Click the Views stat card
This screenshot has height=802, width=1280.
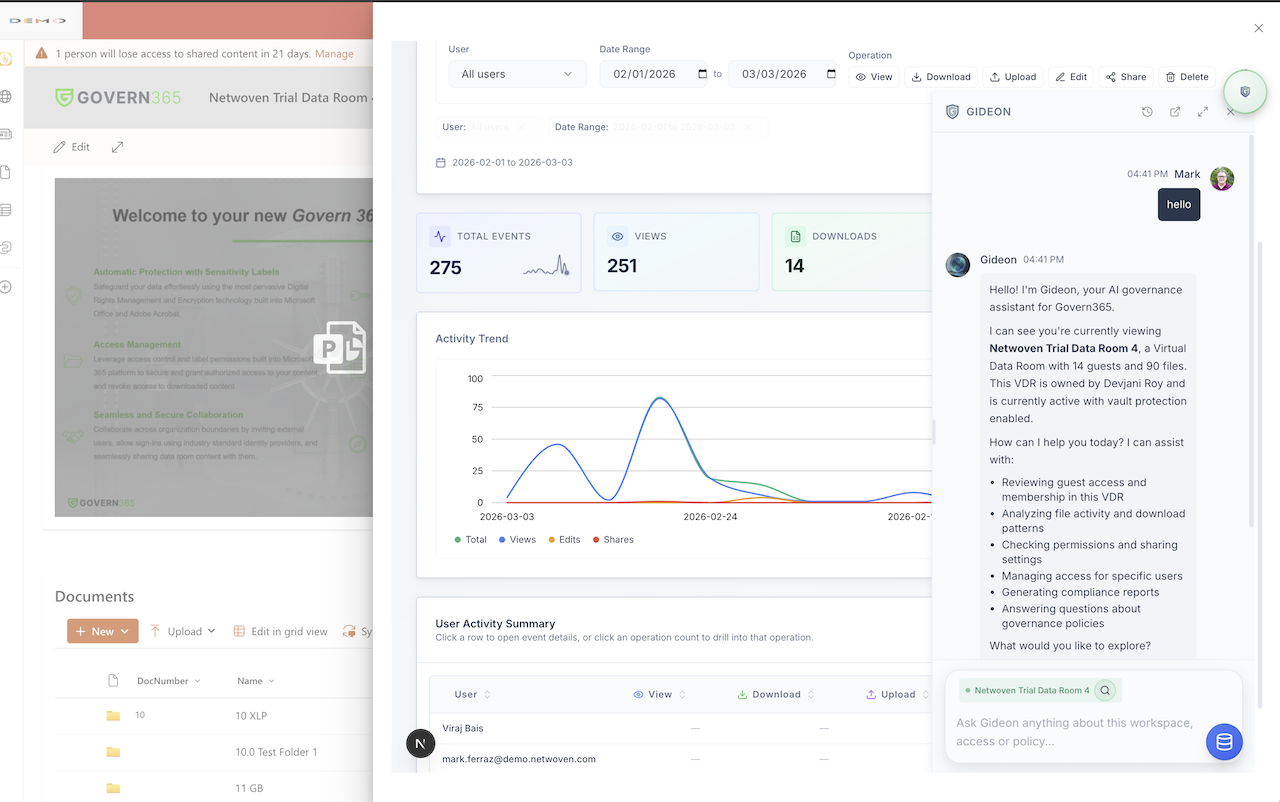point(676,252)
